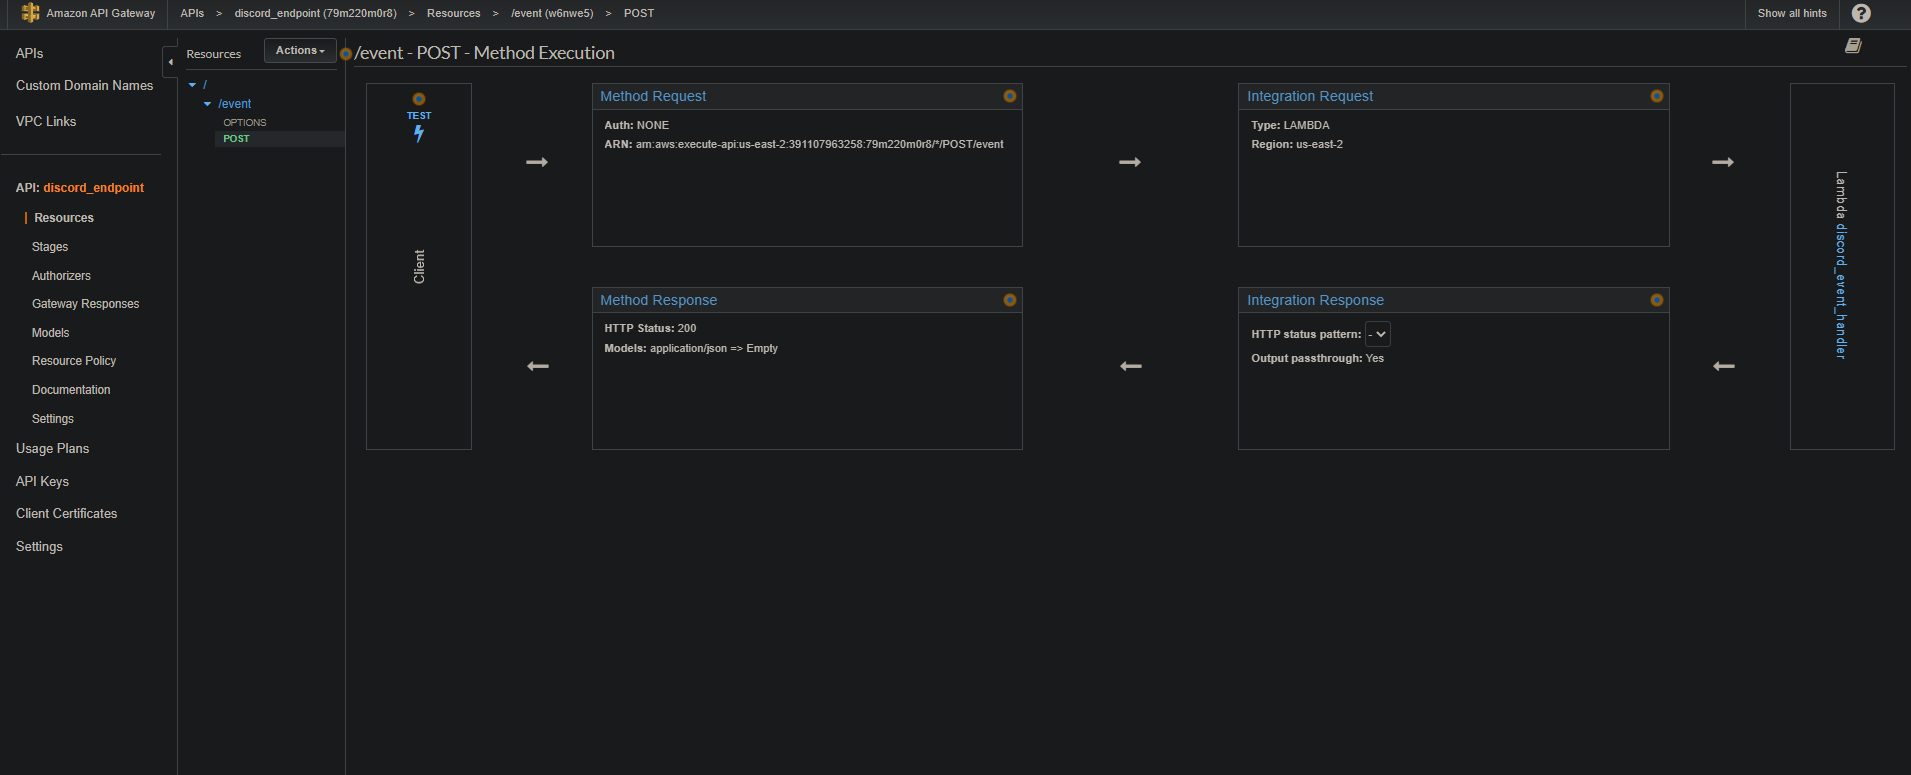Go to APIs in the sidebar
The image size is (1911, 775).
[x=30, y=53]
